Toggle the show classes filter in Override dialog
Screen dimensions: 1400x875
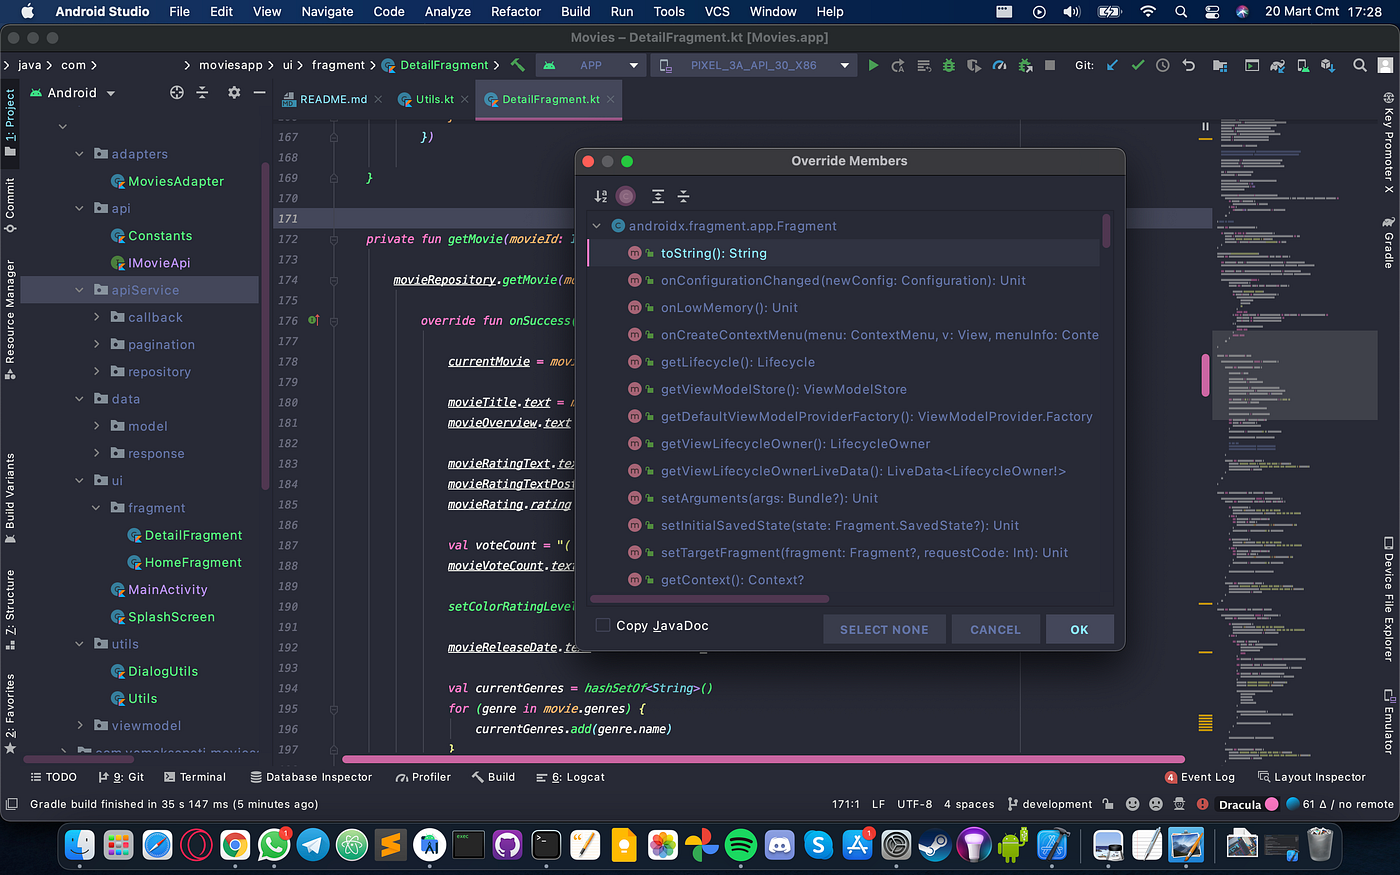point(626,196)
